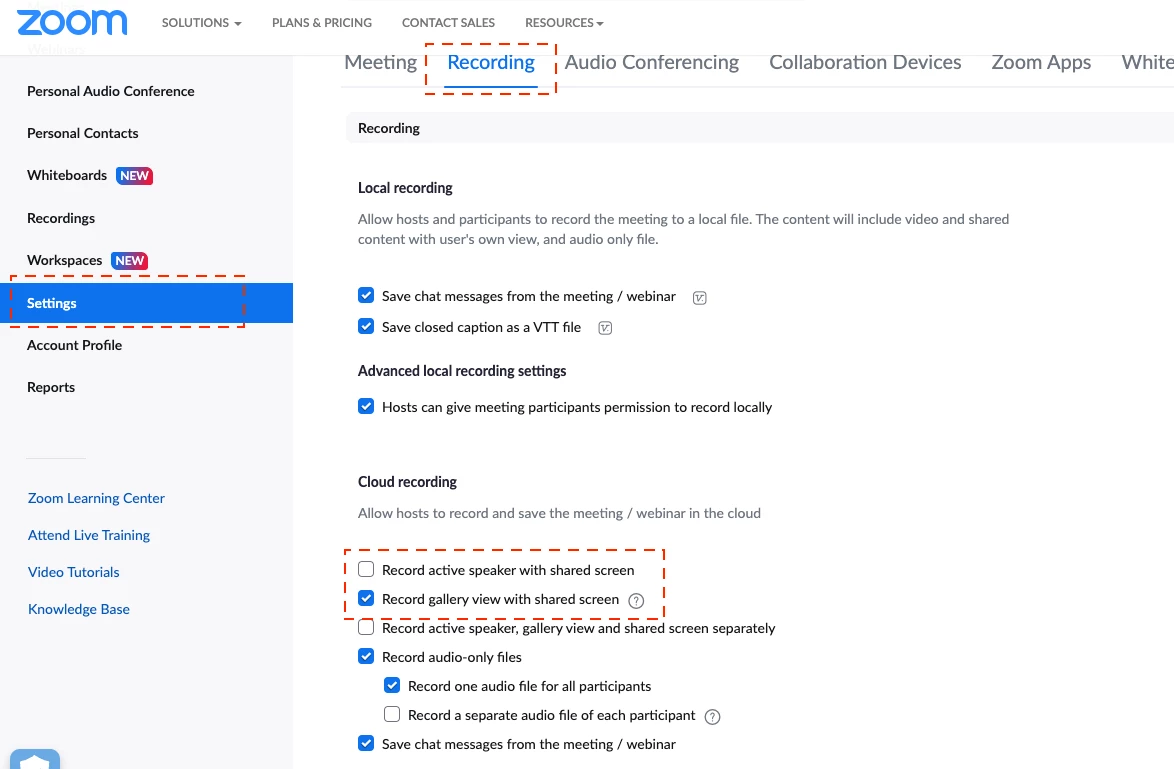Open Reports in sidebar
Image resolution: width=1174 pixels, height=769 pixels.
coord(51,387)
